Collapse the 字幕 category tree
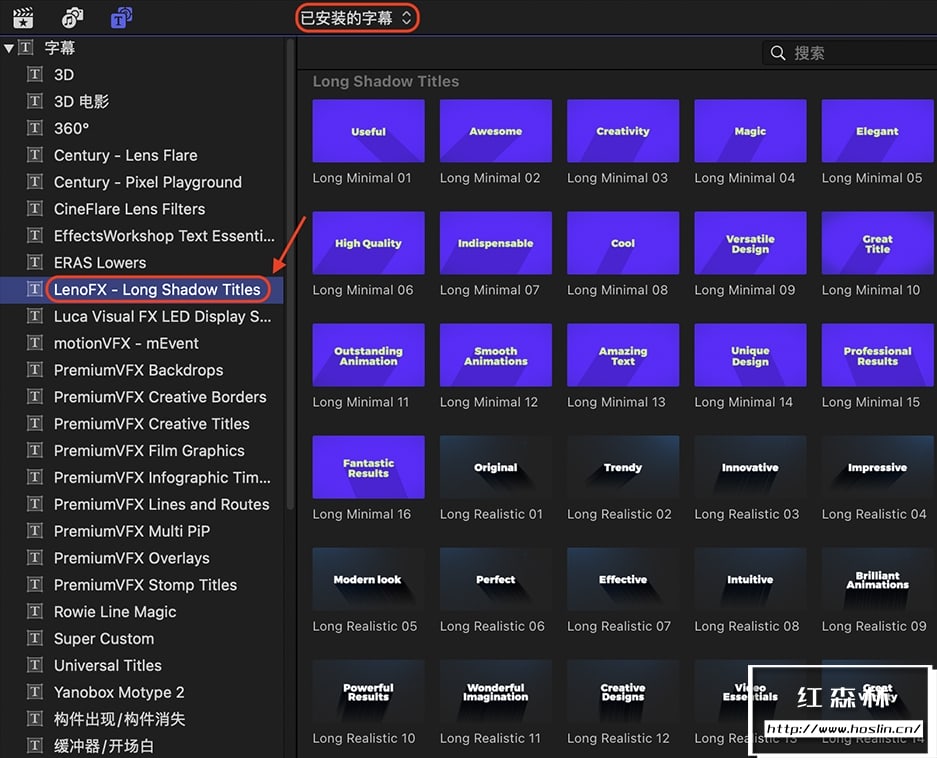This screenshot has height=758, width=937. click(8, 48)
